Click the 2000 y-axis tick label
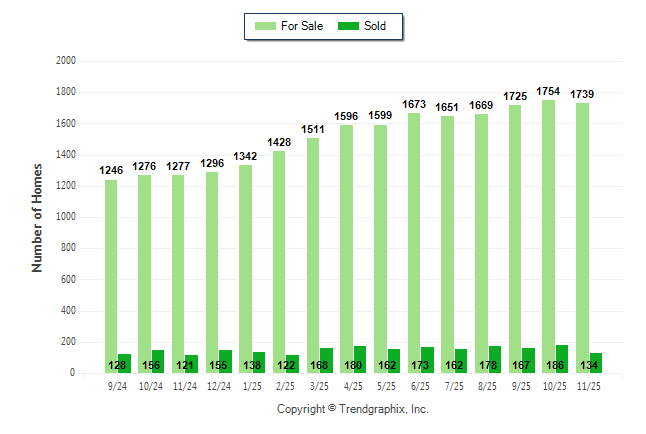The height and width of the screenshot is (434, 646). (66, 61)
